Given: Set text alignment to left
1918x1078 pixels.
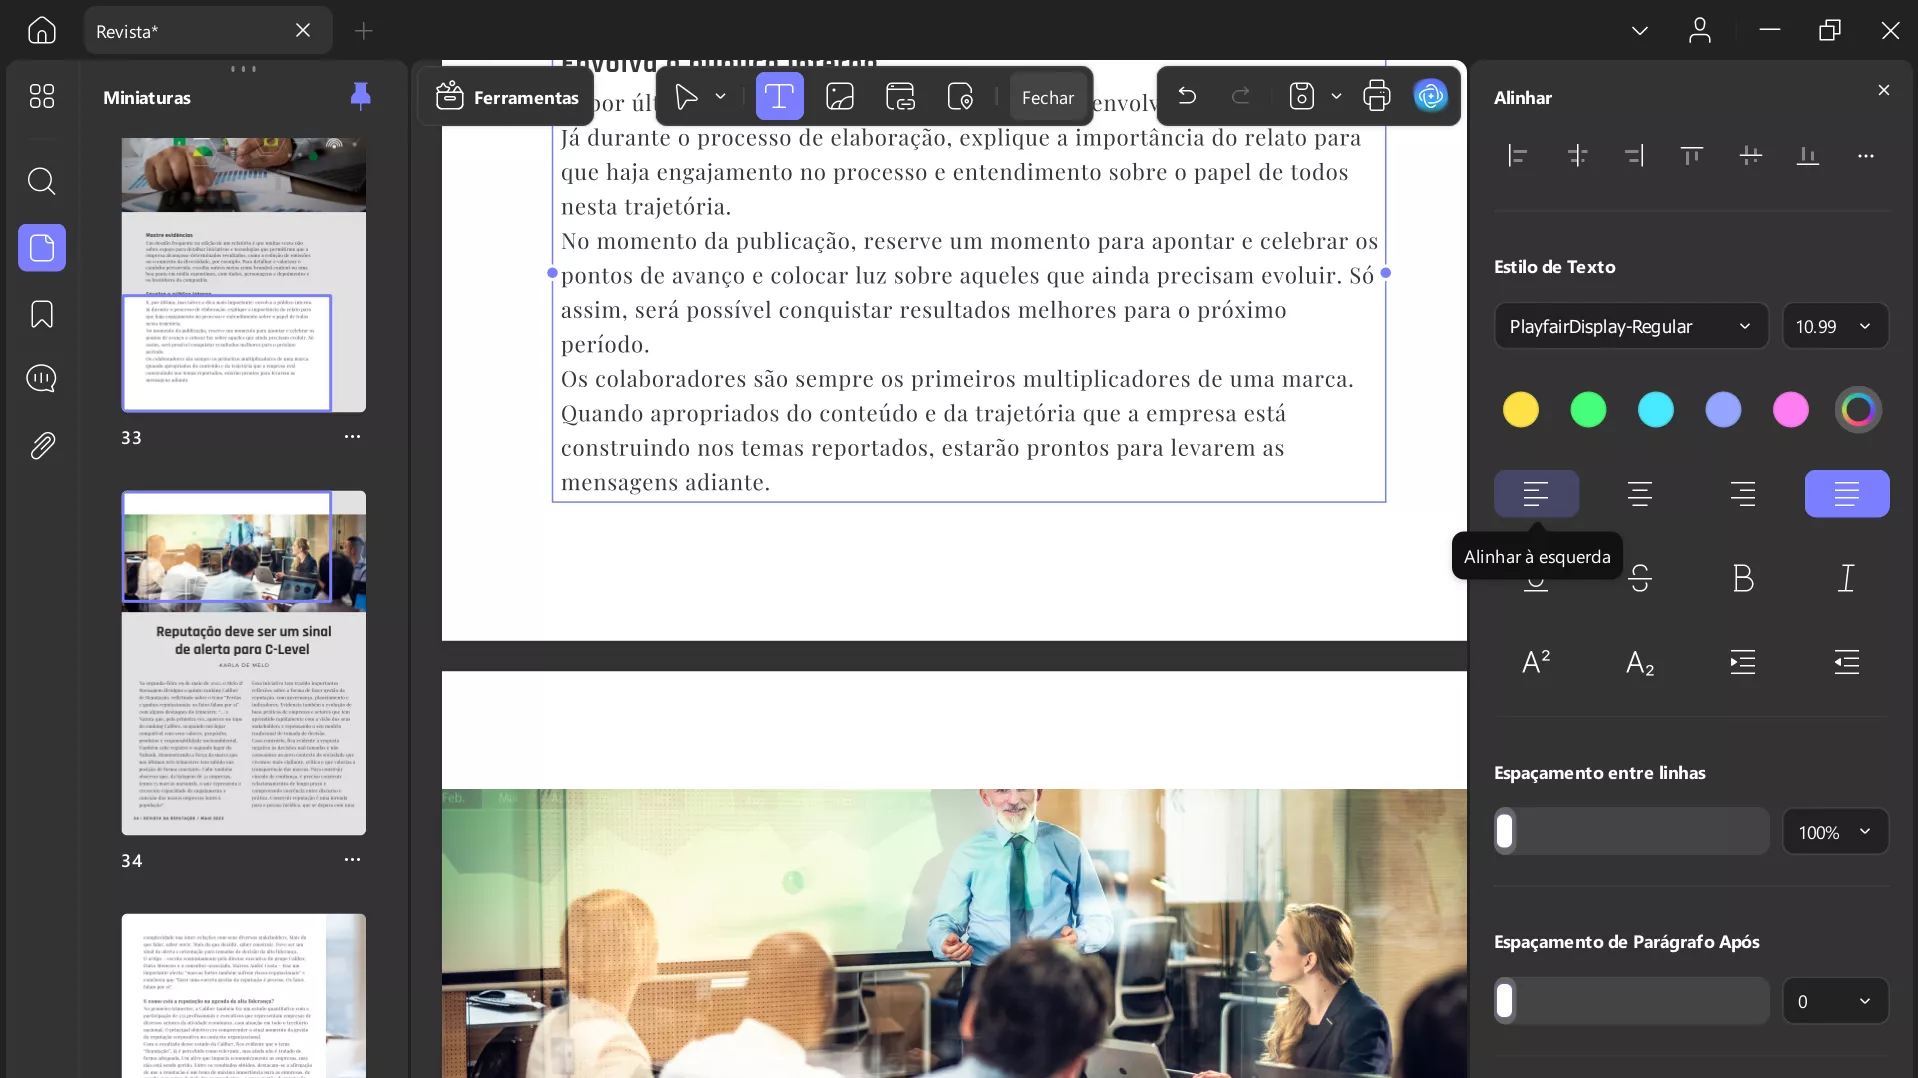Looking at the screenshot, I should (1536, 494).
